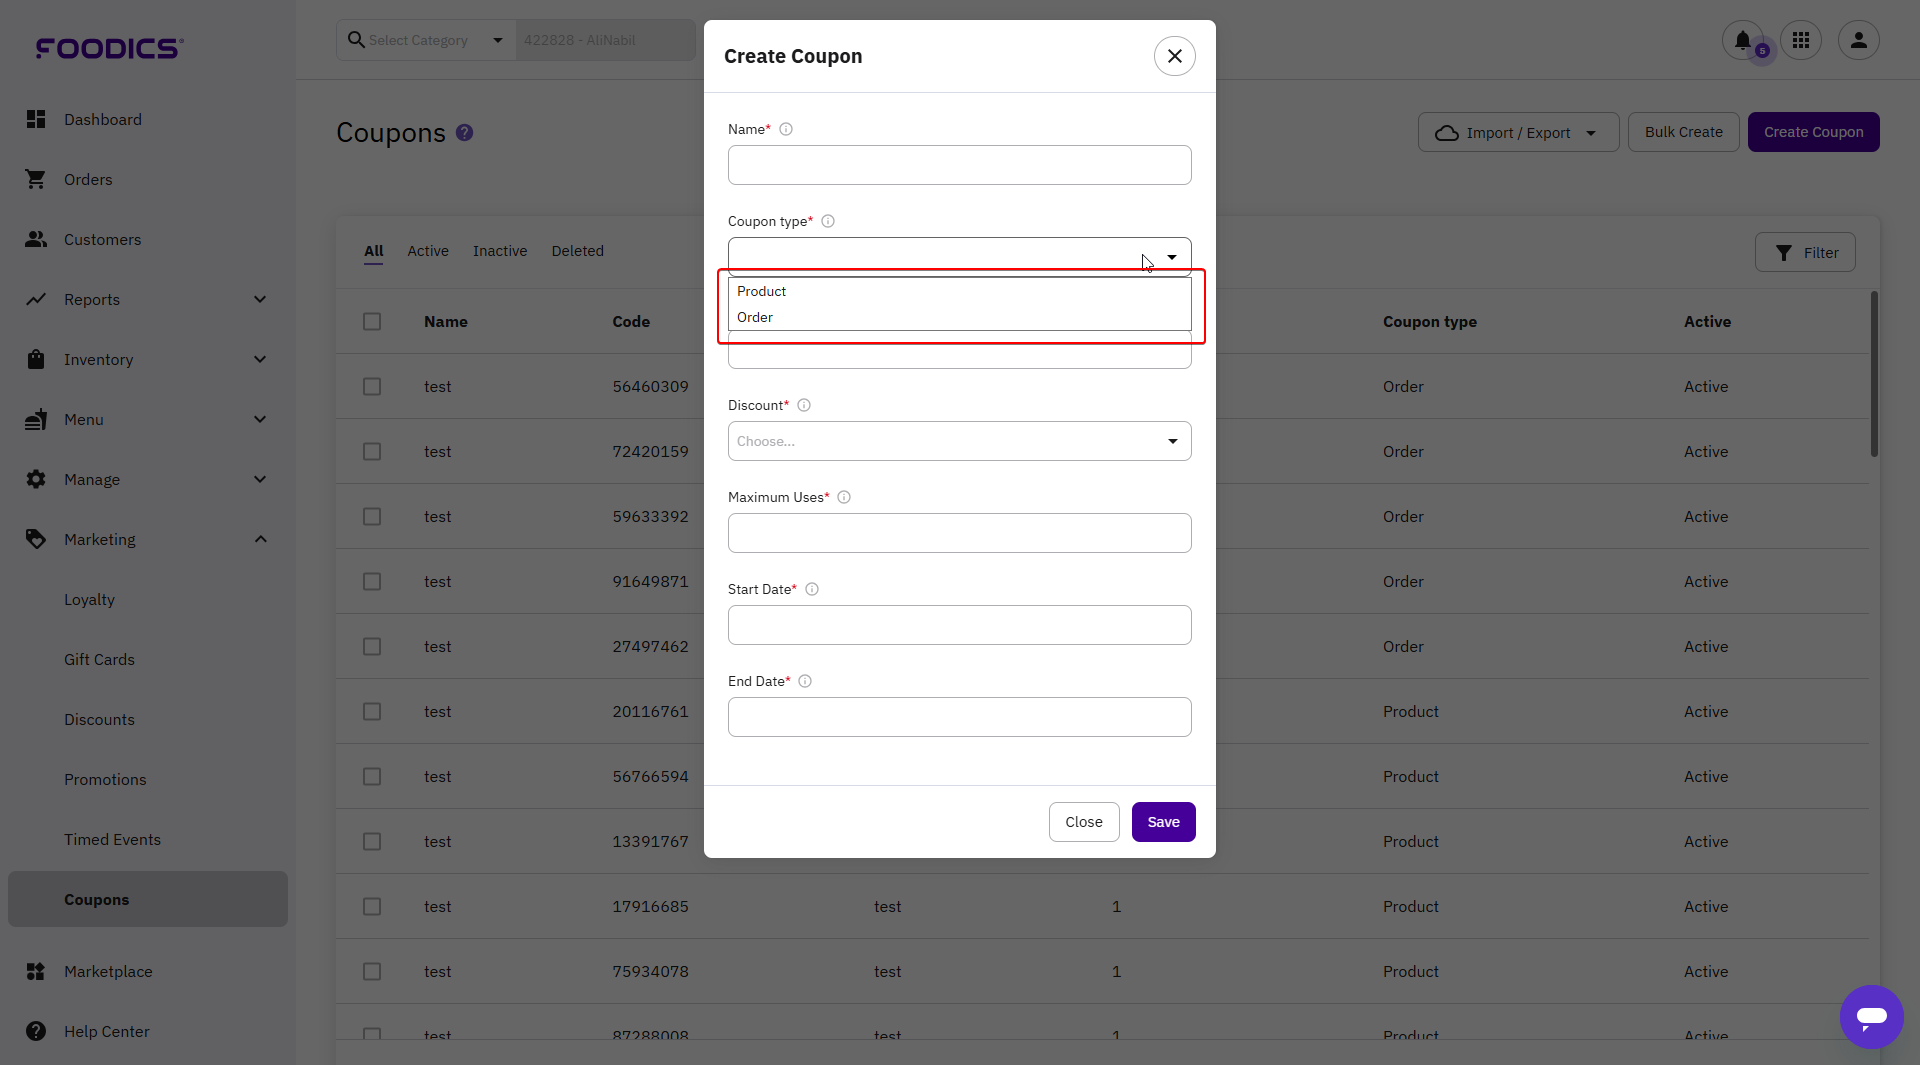The width and height of the screenshot is (1920, 1065).
Task: Close the Create Coupon dialog with X
Action: click(x=1174, y=57)
